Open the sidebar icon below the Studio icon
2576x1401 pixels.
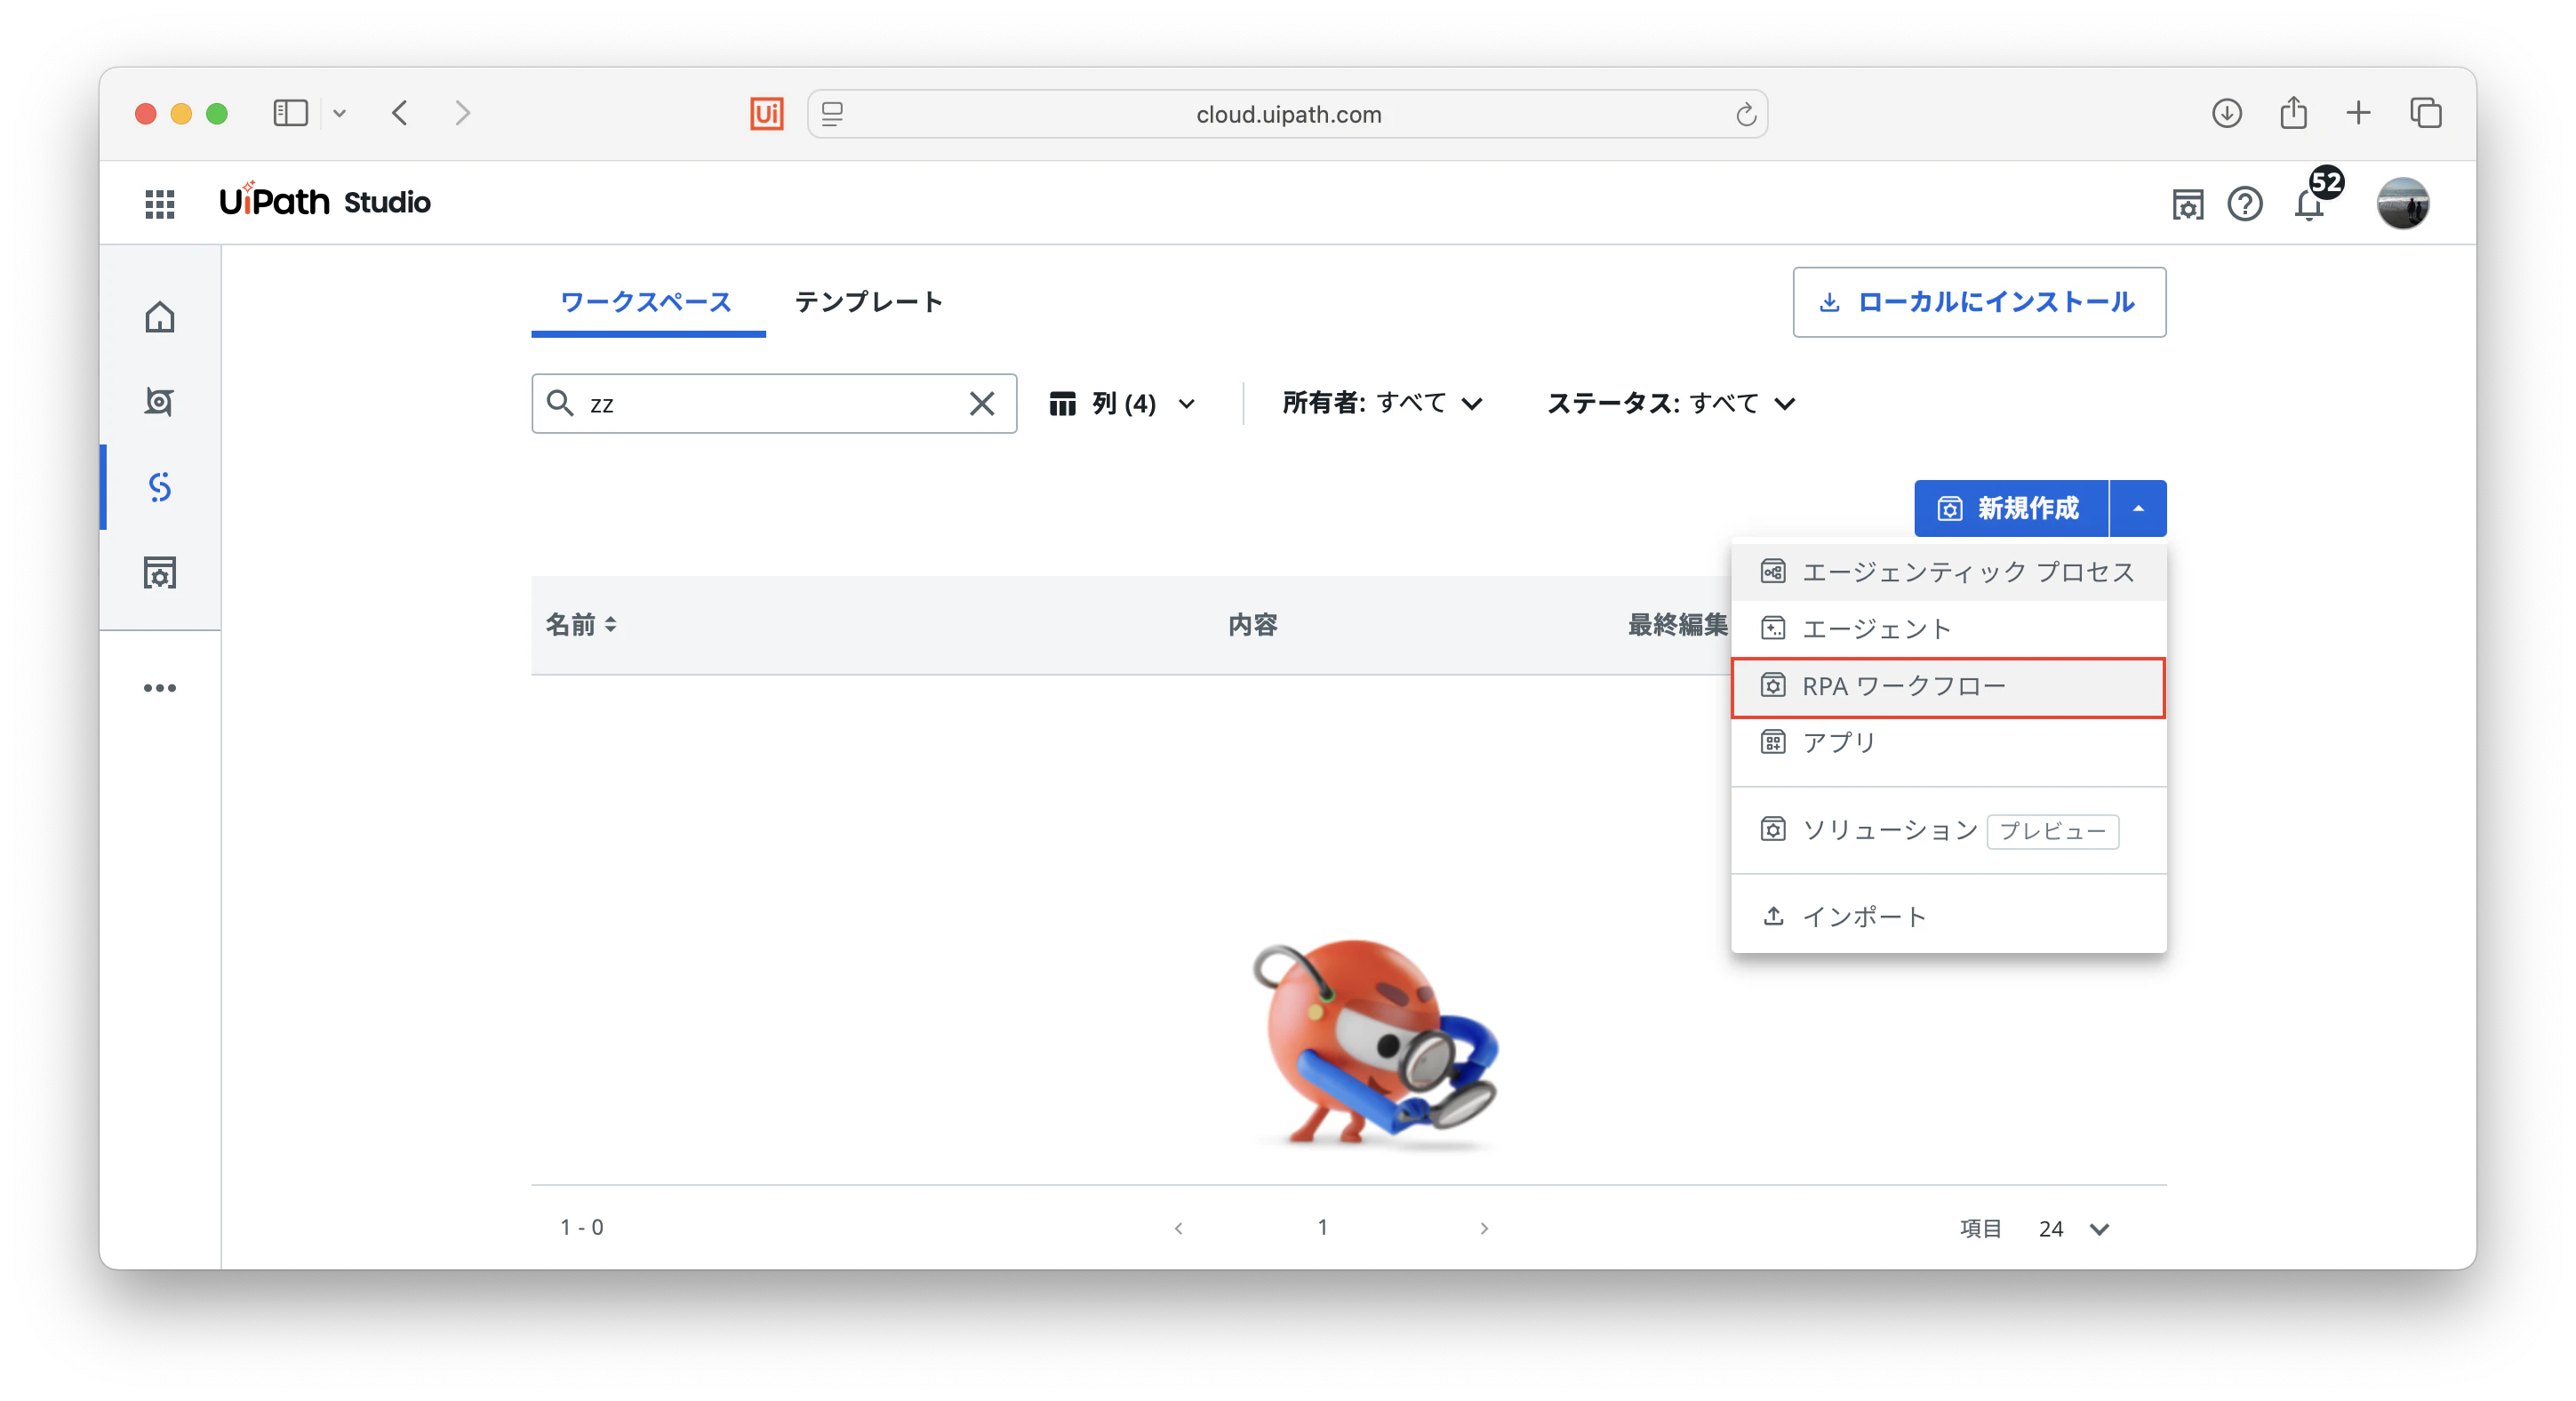pos(160,573)
